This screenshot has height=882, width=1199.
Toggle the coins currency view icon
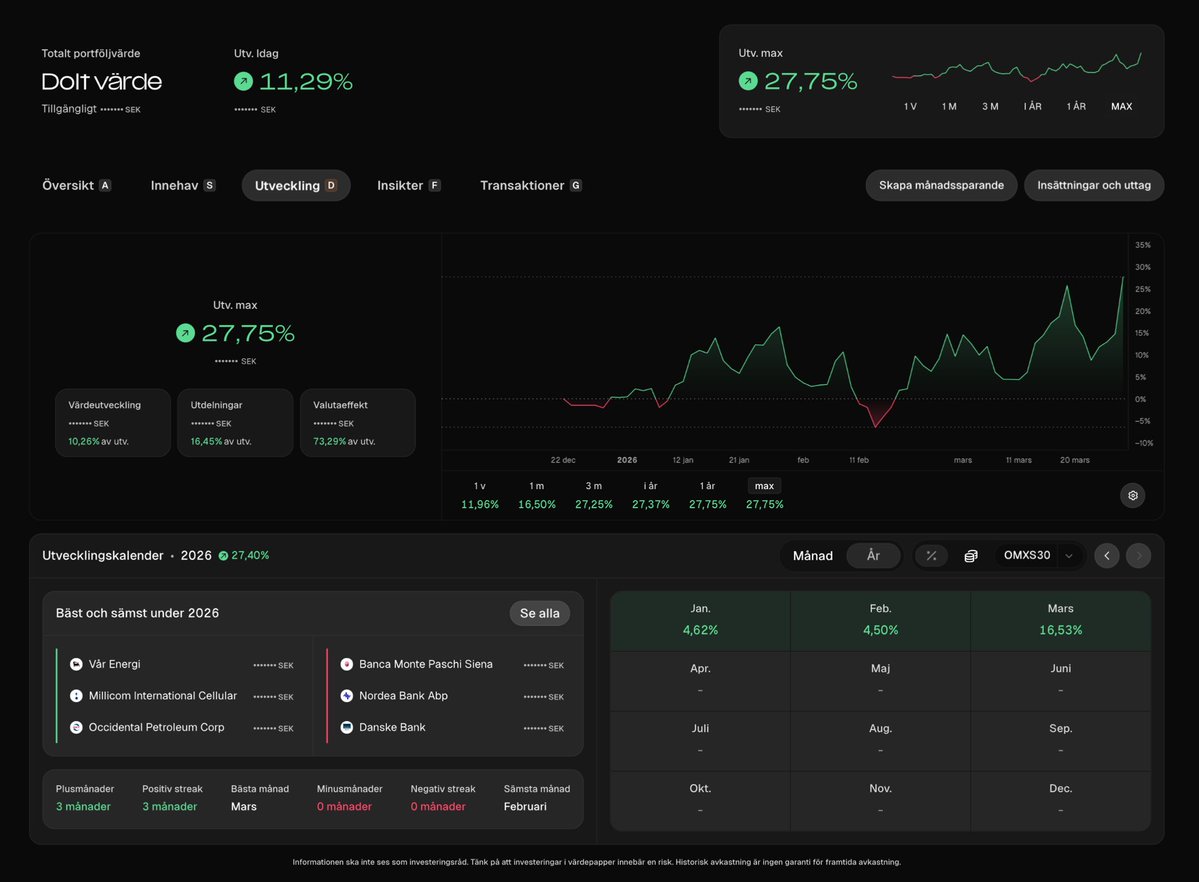970,555
